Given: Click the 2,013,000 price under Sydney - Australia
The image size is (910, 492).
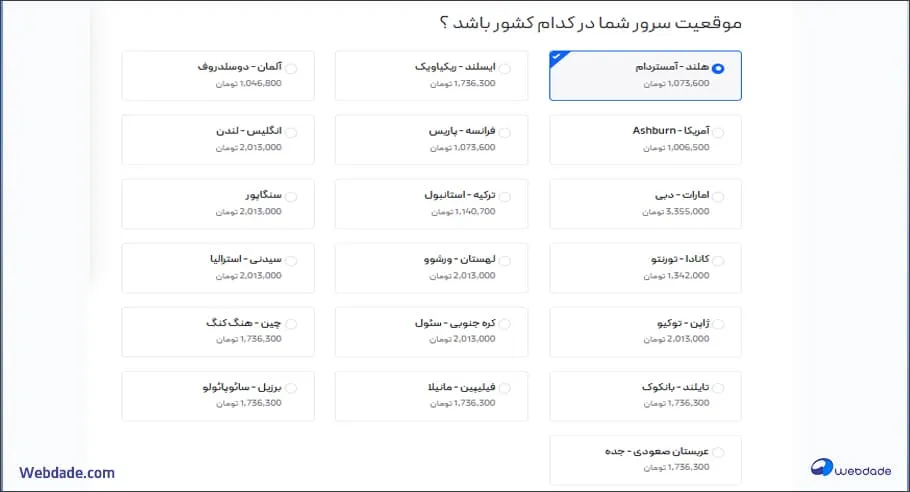Looking at the screenshot, I should pyautogui.click(x=248, y=276).
